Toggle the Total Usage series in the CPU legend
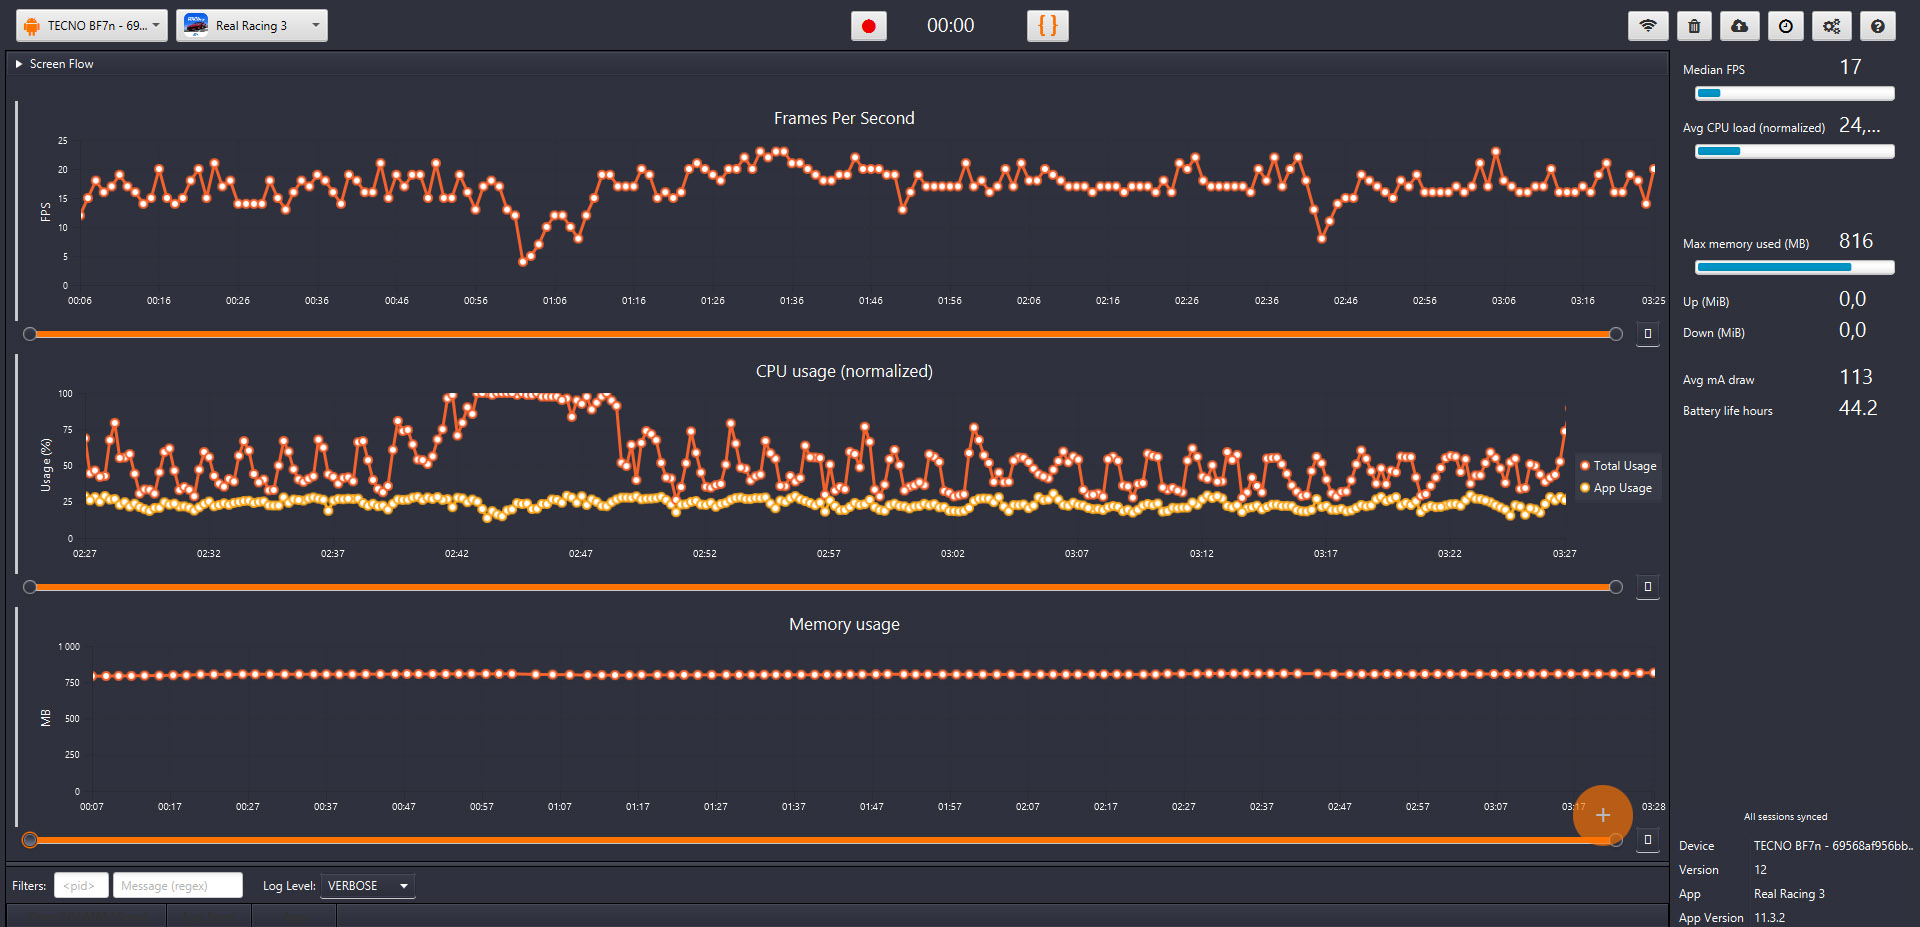Screen dimensions: 1920x927 tap(1618, 466)
